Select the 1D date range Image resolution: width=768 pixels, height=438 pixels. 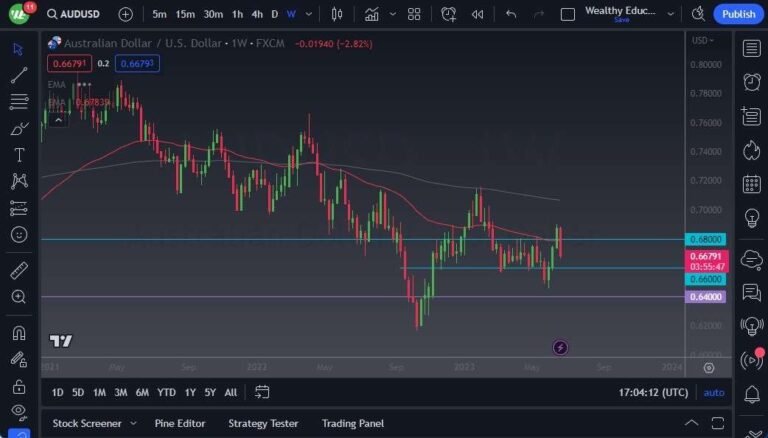coord(57,392)
